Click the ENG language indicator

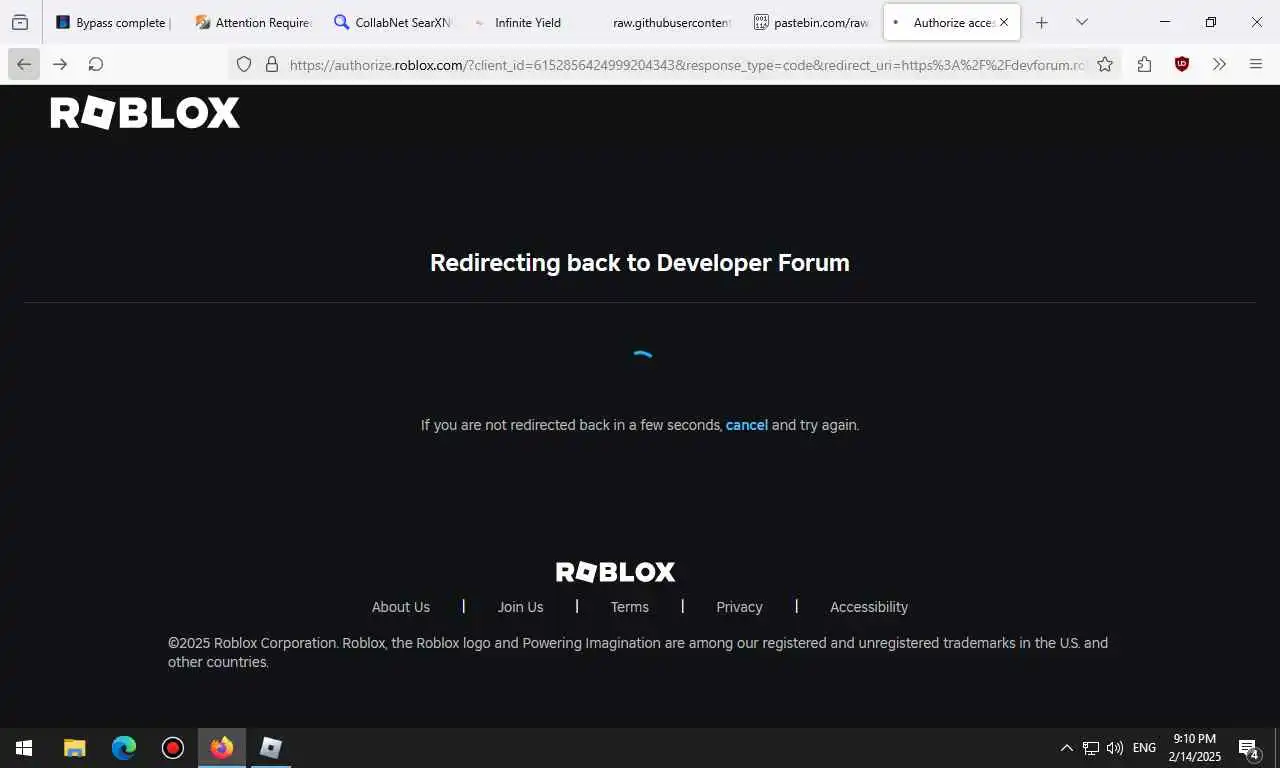tap(1144, 748)
